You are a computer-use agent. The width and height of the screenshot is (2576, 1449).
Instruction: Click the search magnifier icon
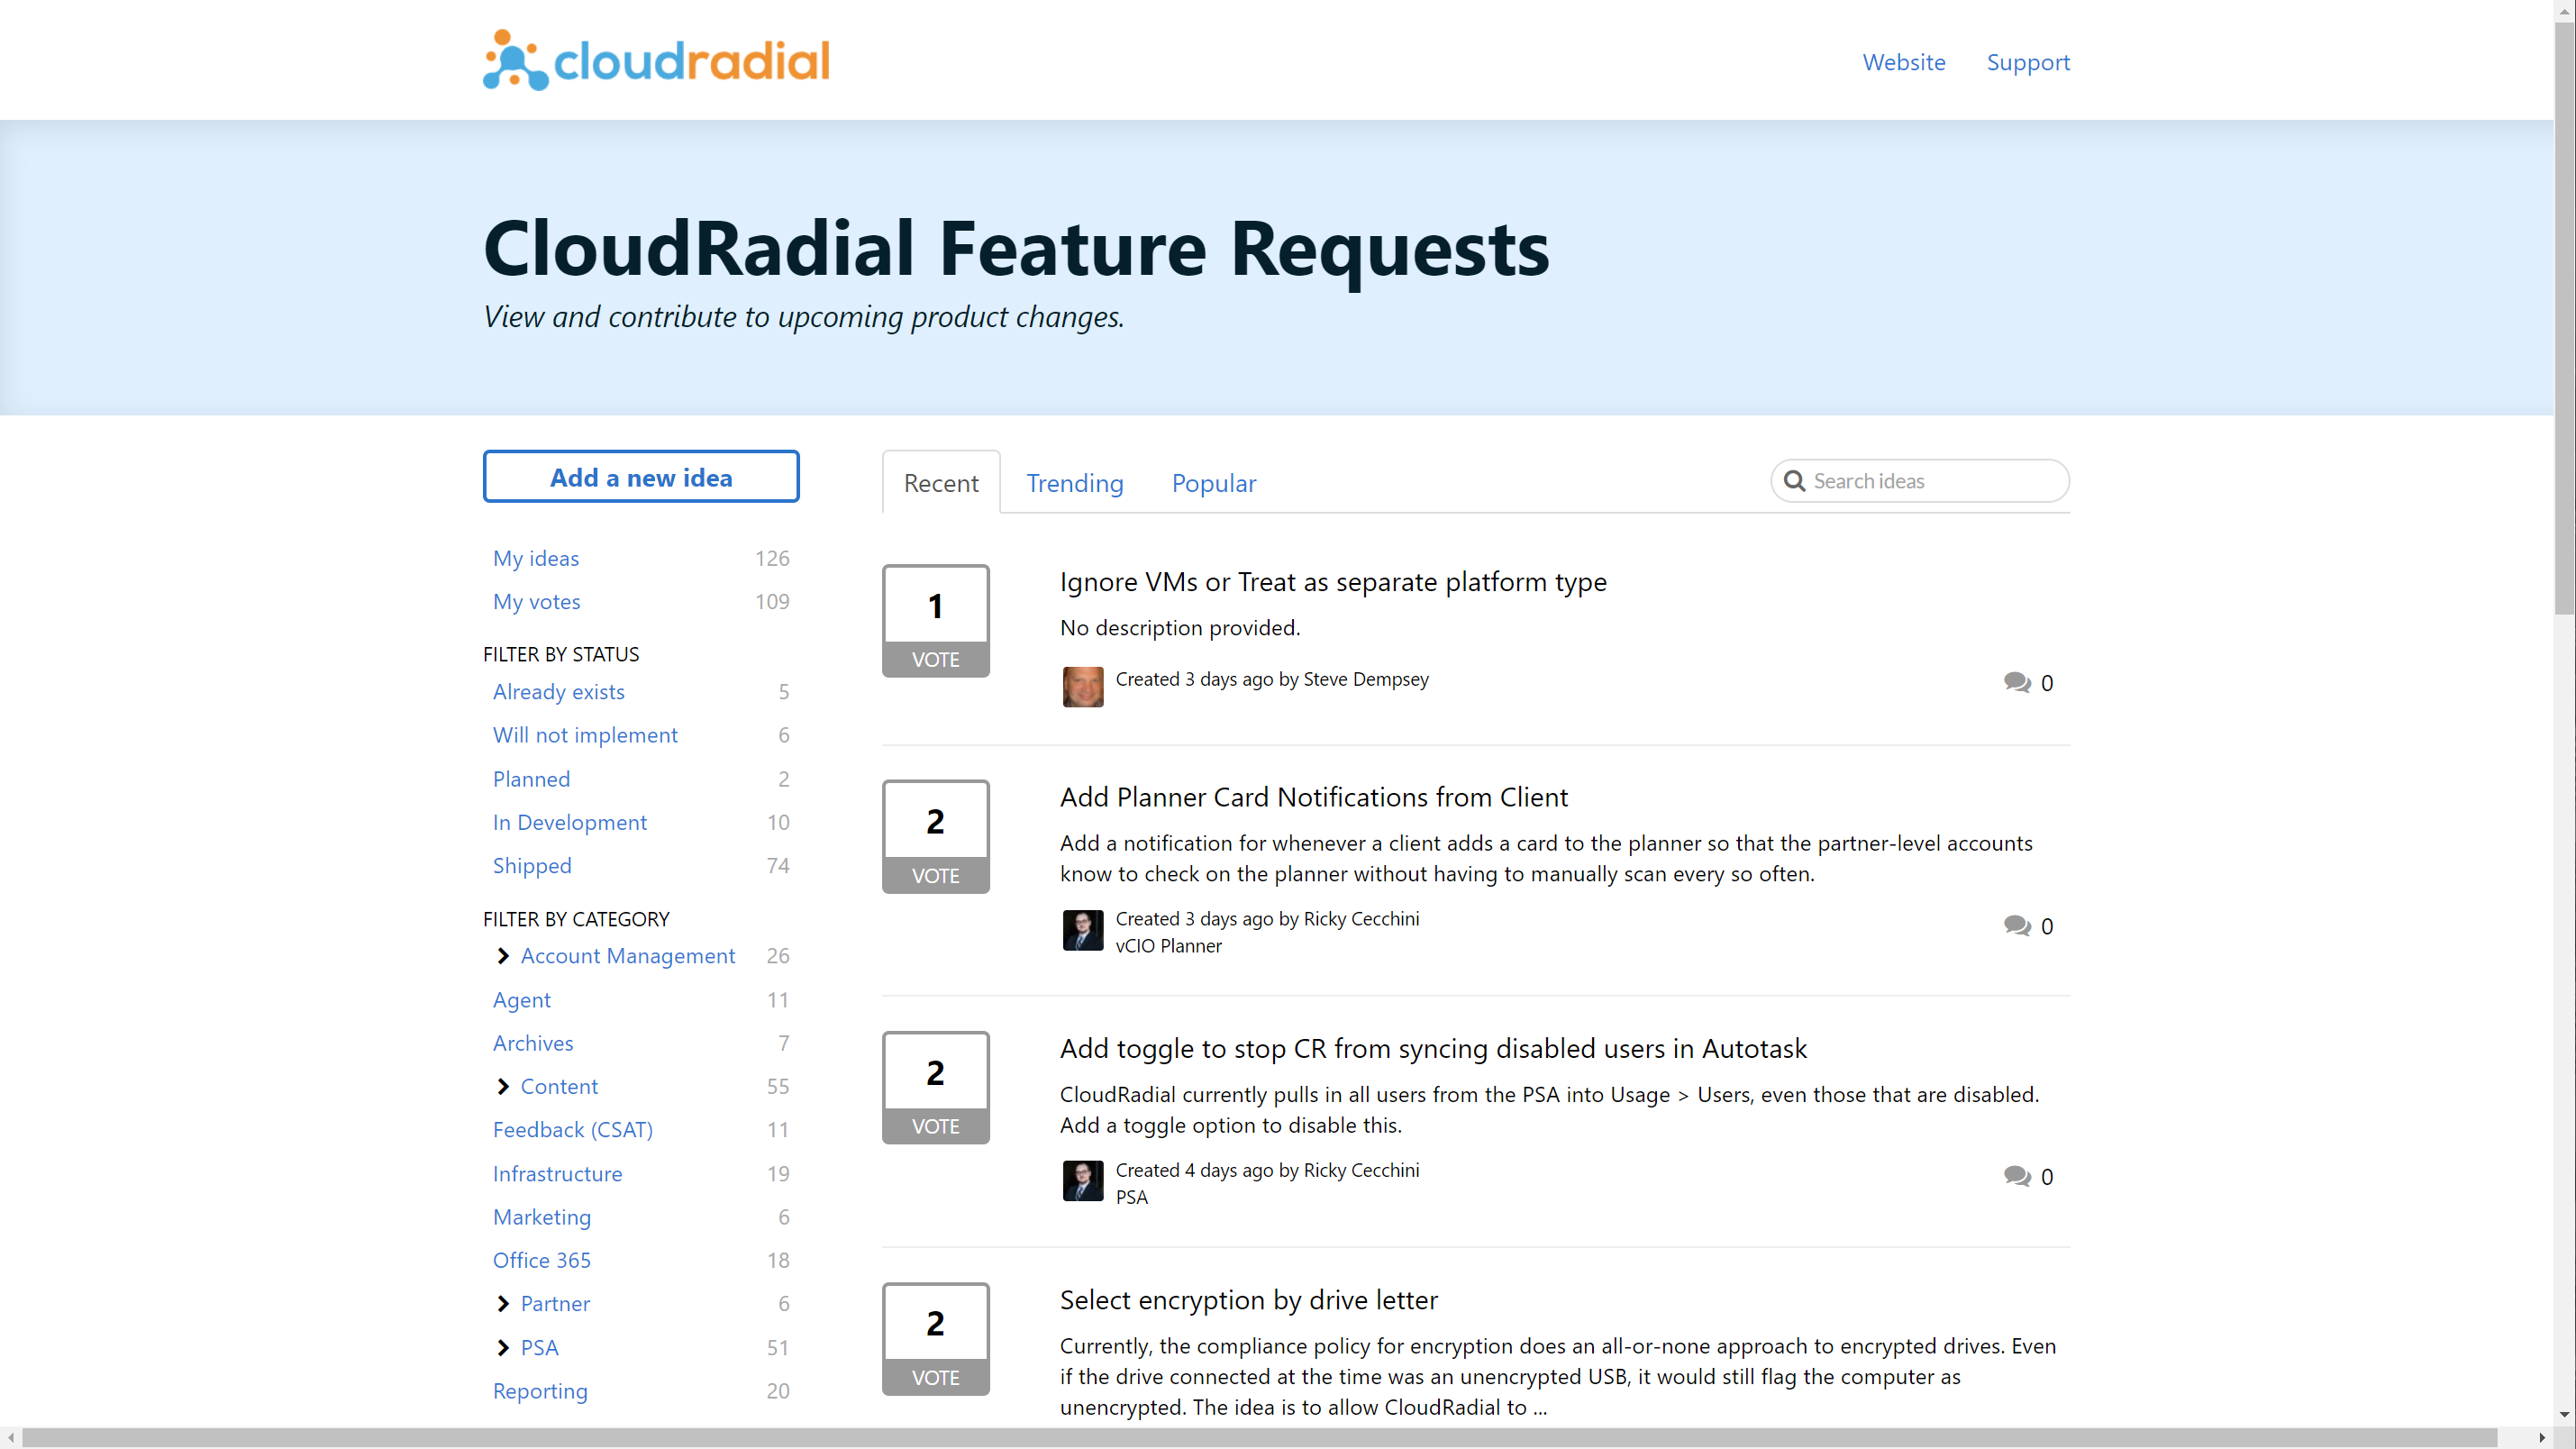point(1794,481)
